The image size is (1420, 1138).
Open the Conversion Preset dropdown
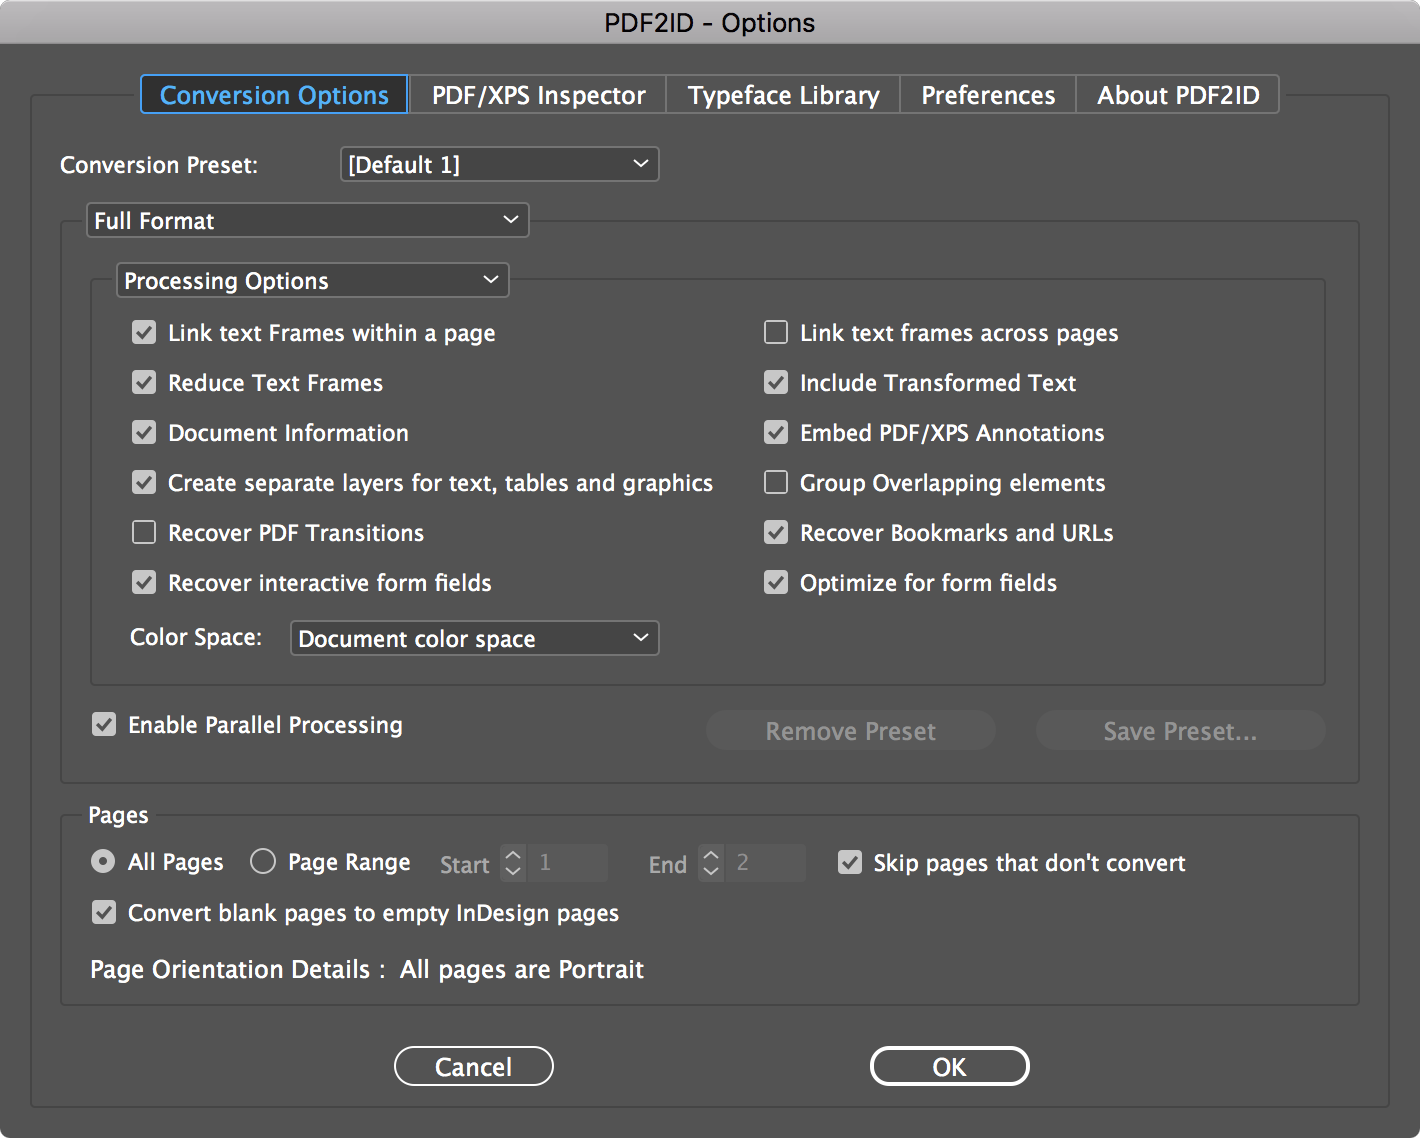point(499,164)
